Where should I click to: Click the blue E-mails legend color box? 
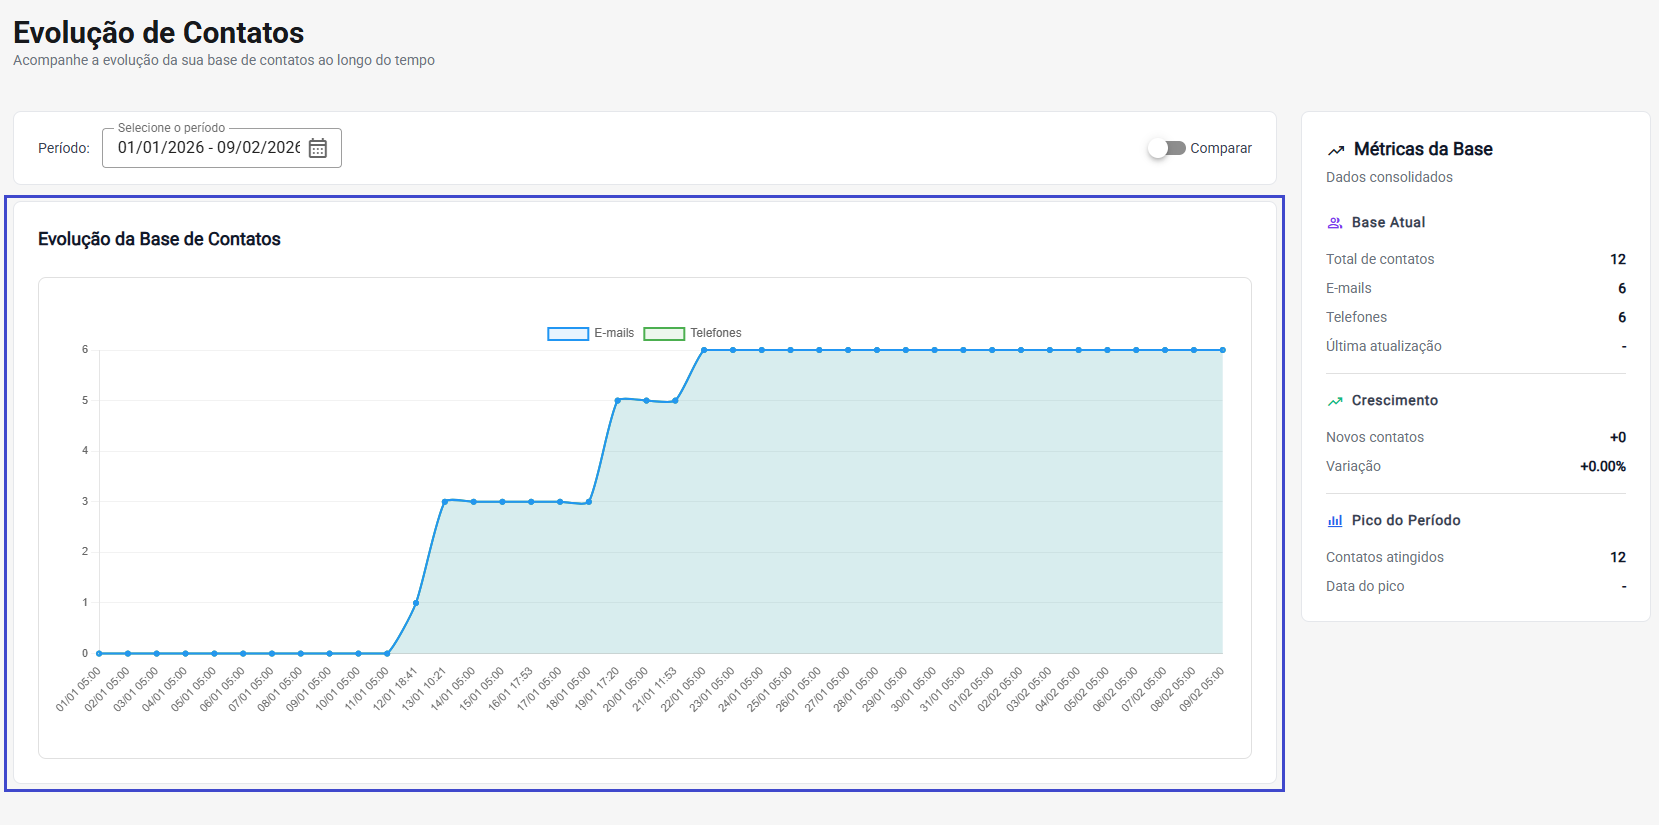[x=567, y=334]
